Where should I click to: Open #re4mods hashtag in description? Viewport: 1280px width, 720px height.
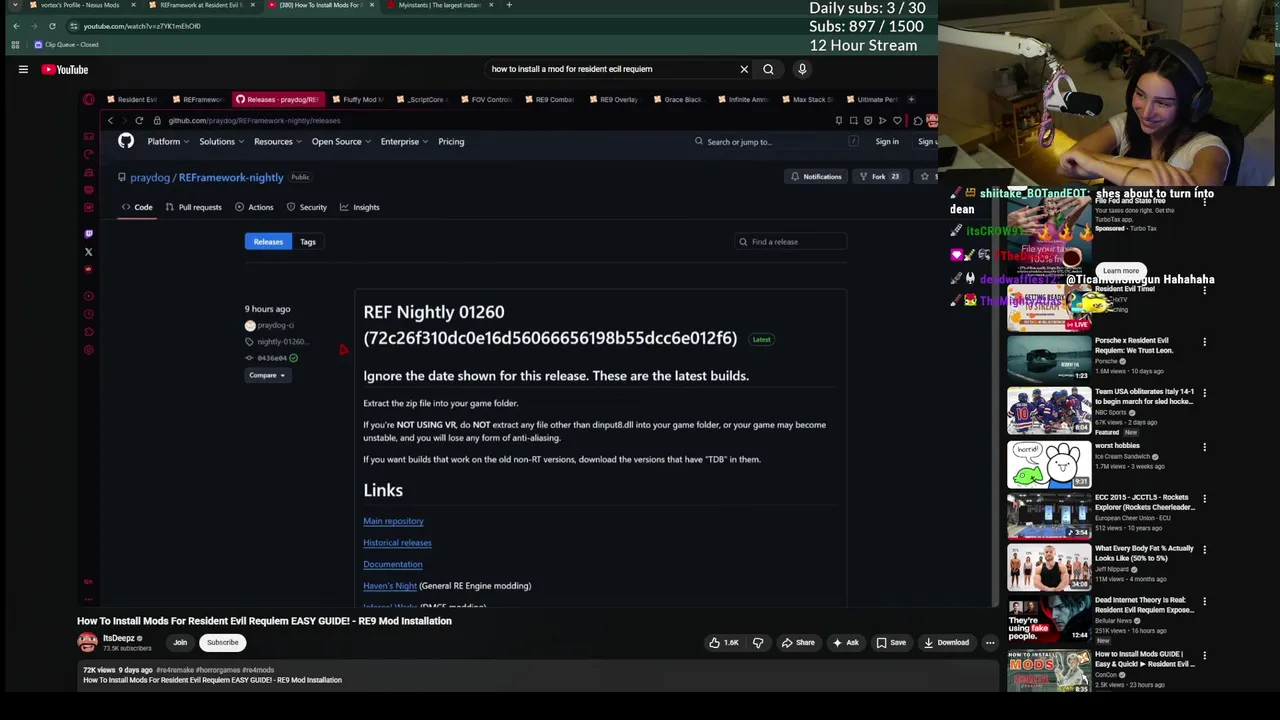point(258,670)
